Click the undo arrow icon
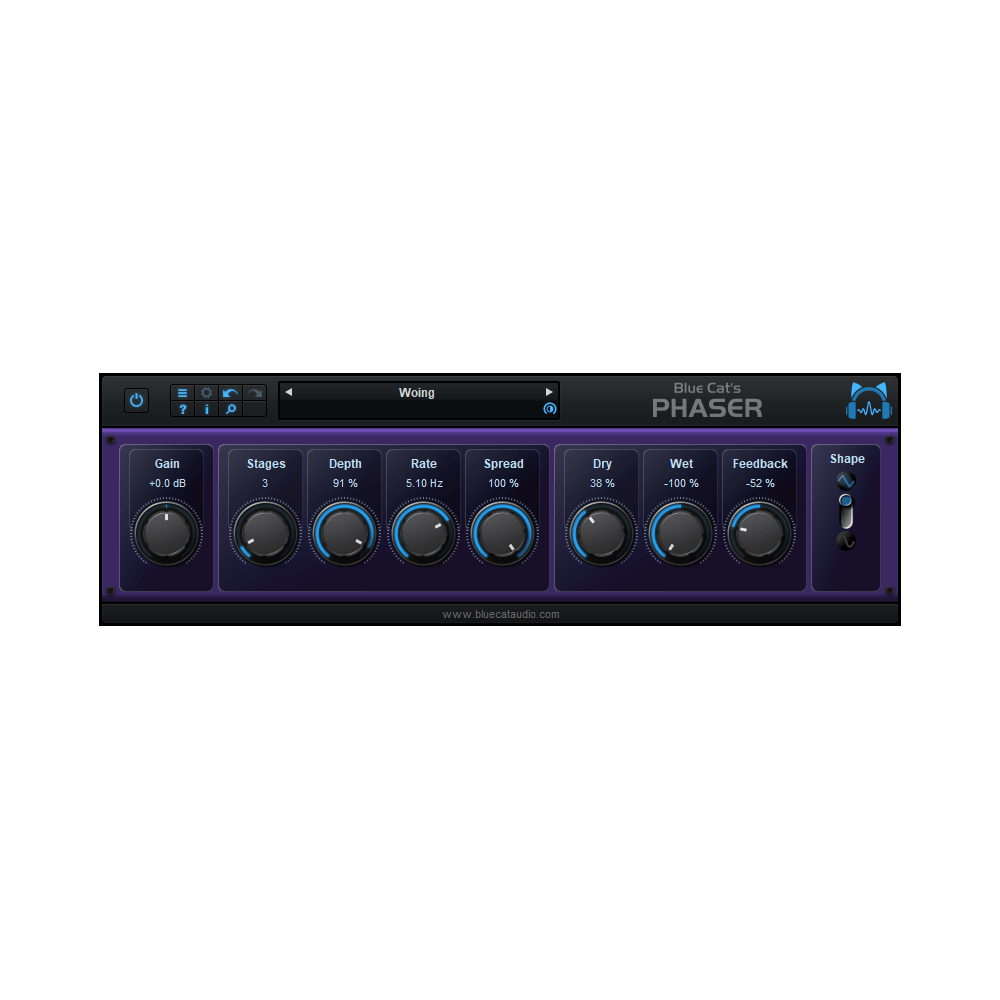The width and height of the screenshot is (1000, 1000). coord(229,392)
